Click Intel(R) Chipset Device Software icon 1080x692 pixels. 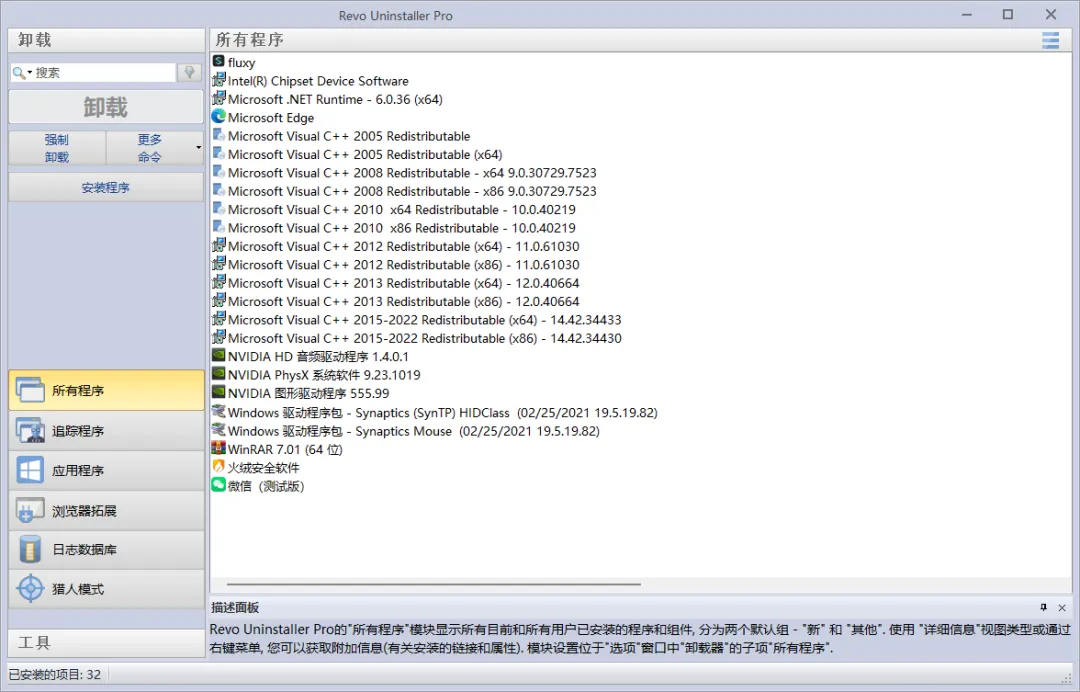[218, 80]
